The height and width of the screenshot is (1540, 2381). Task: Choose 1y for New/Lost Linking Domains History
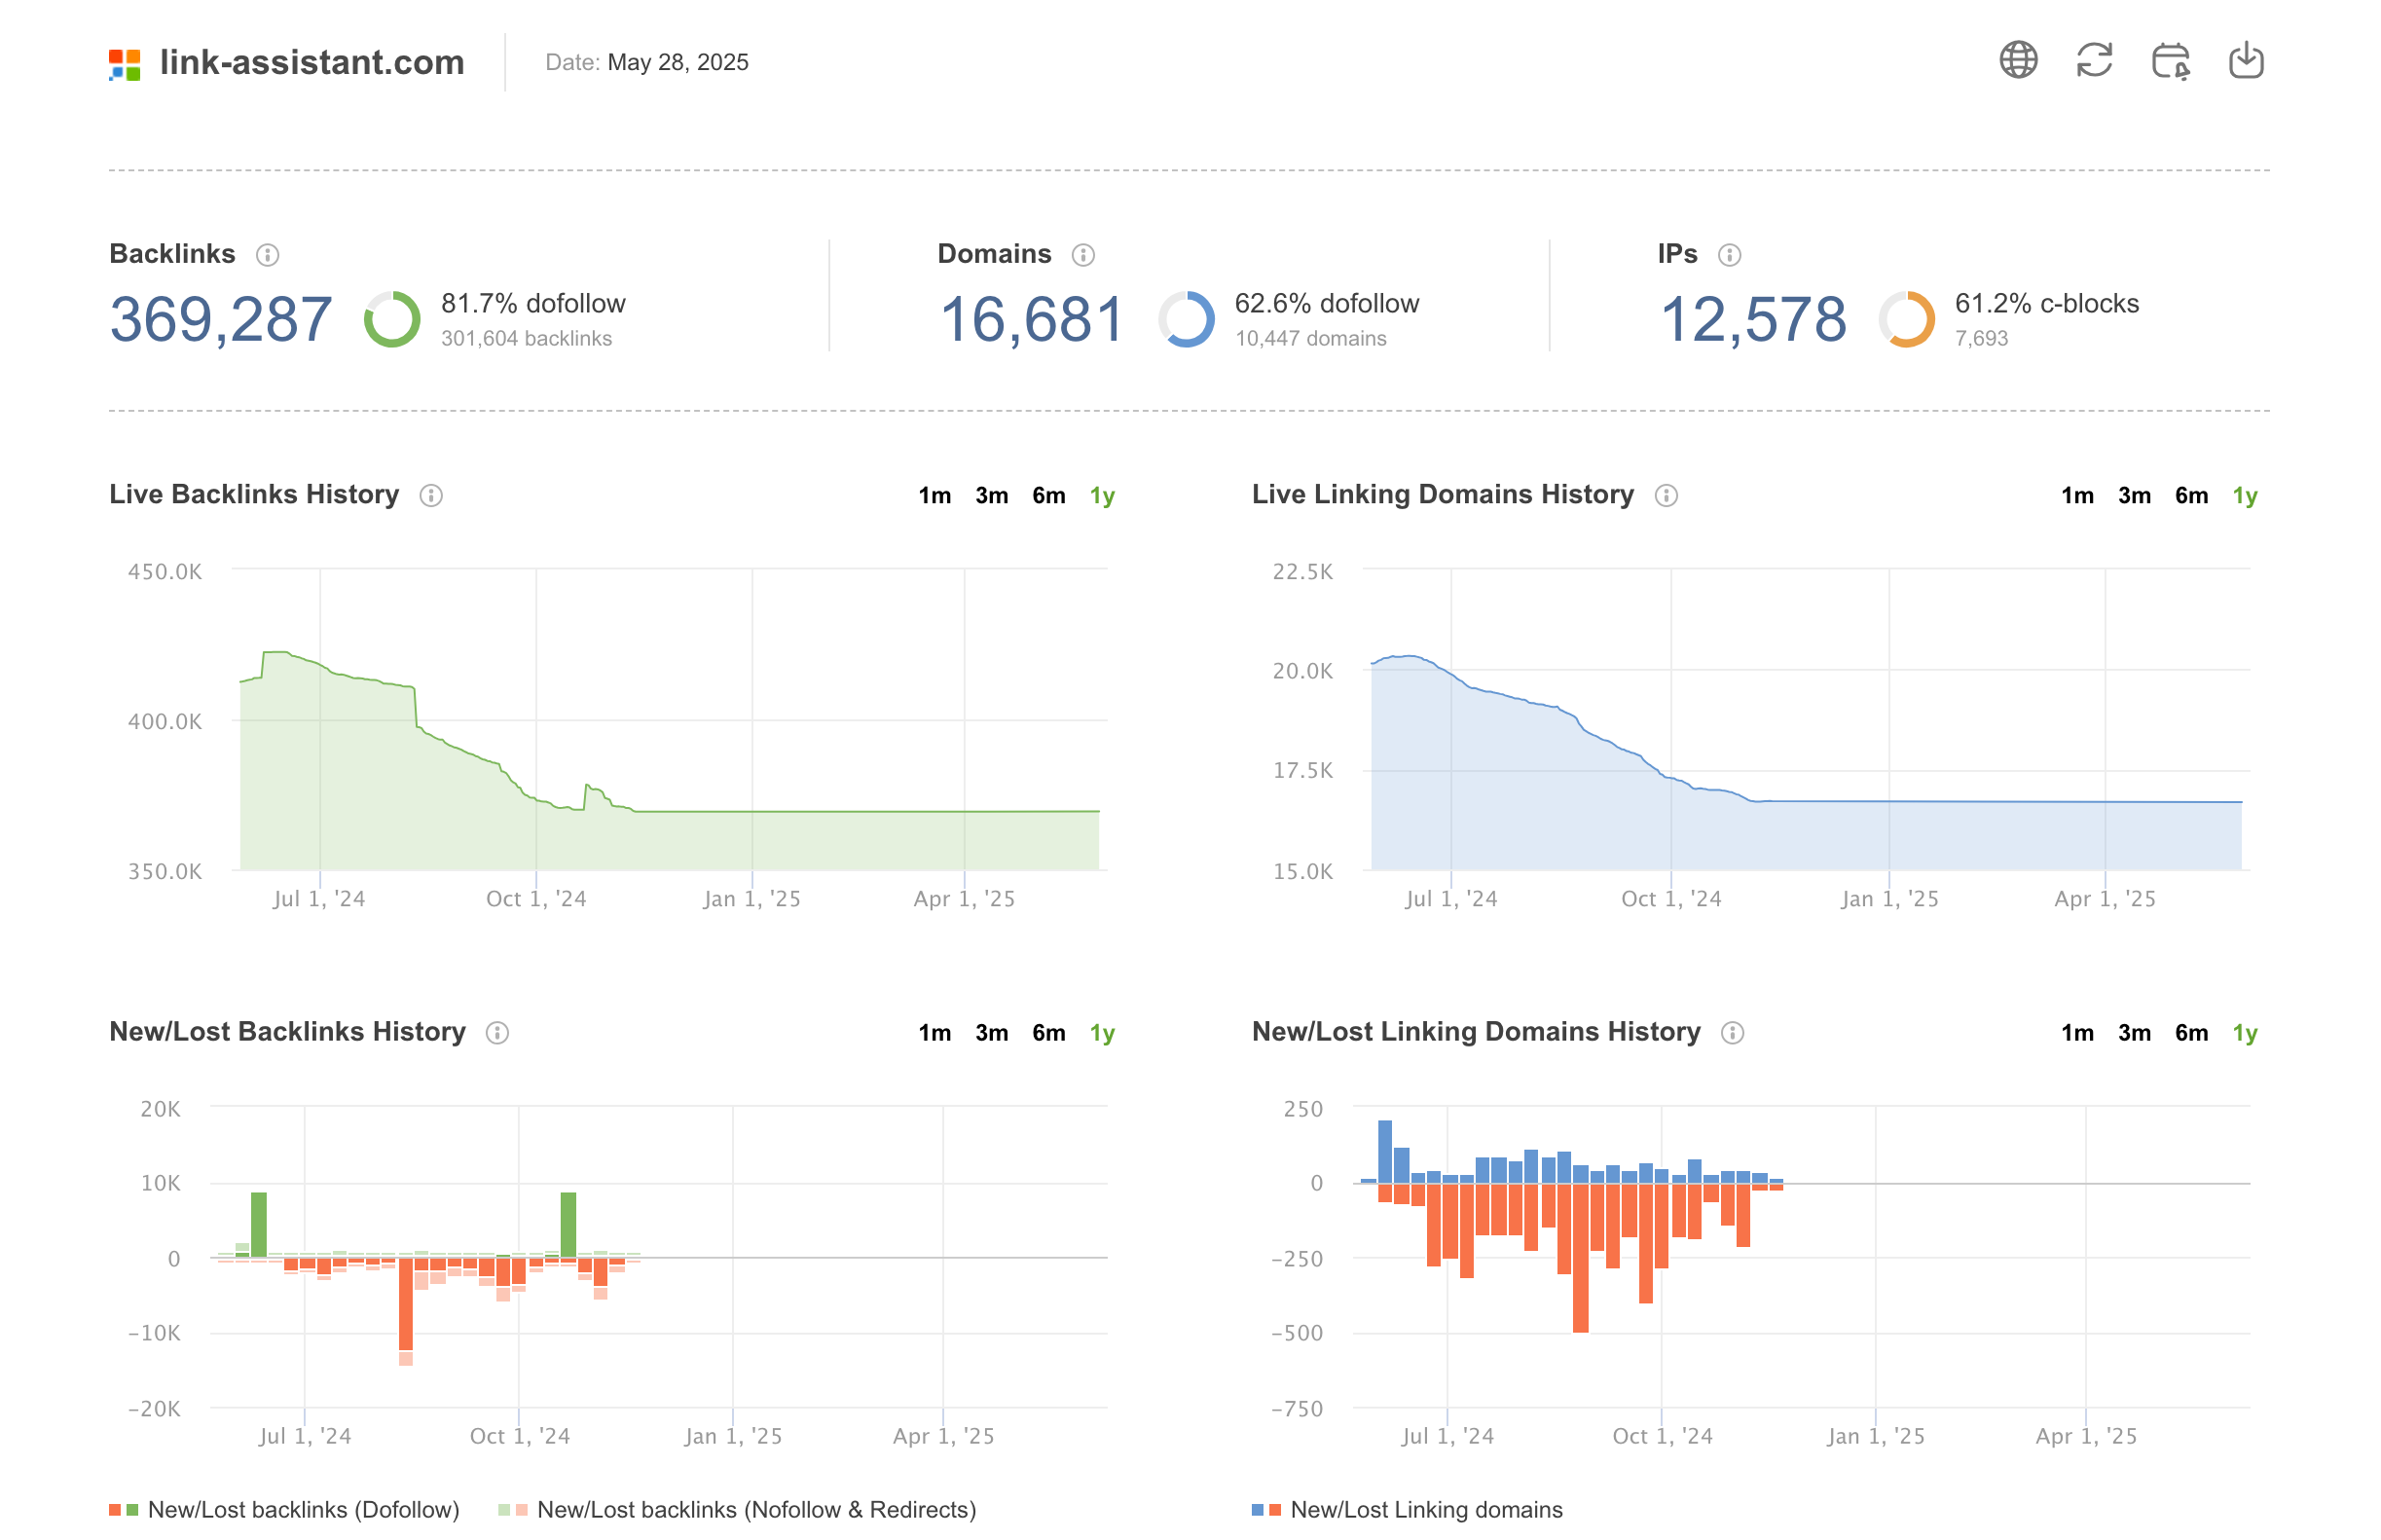tap(2245, 1033)
